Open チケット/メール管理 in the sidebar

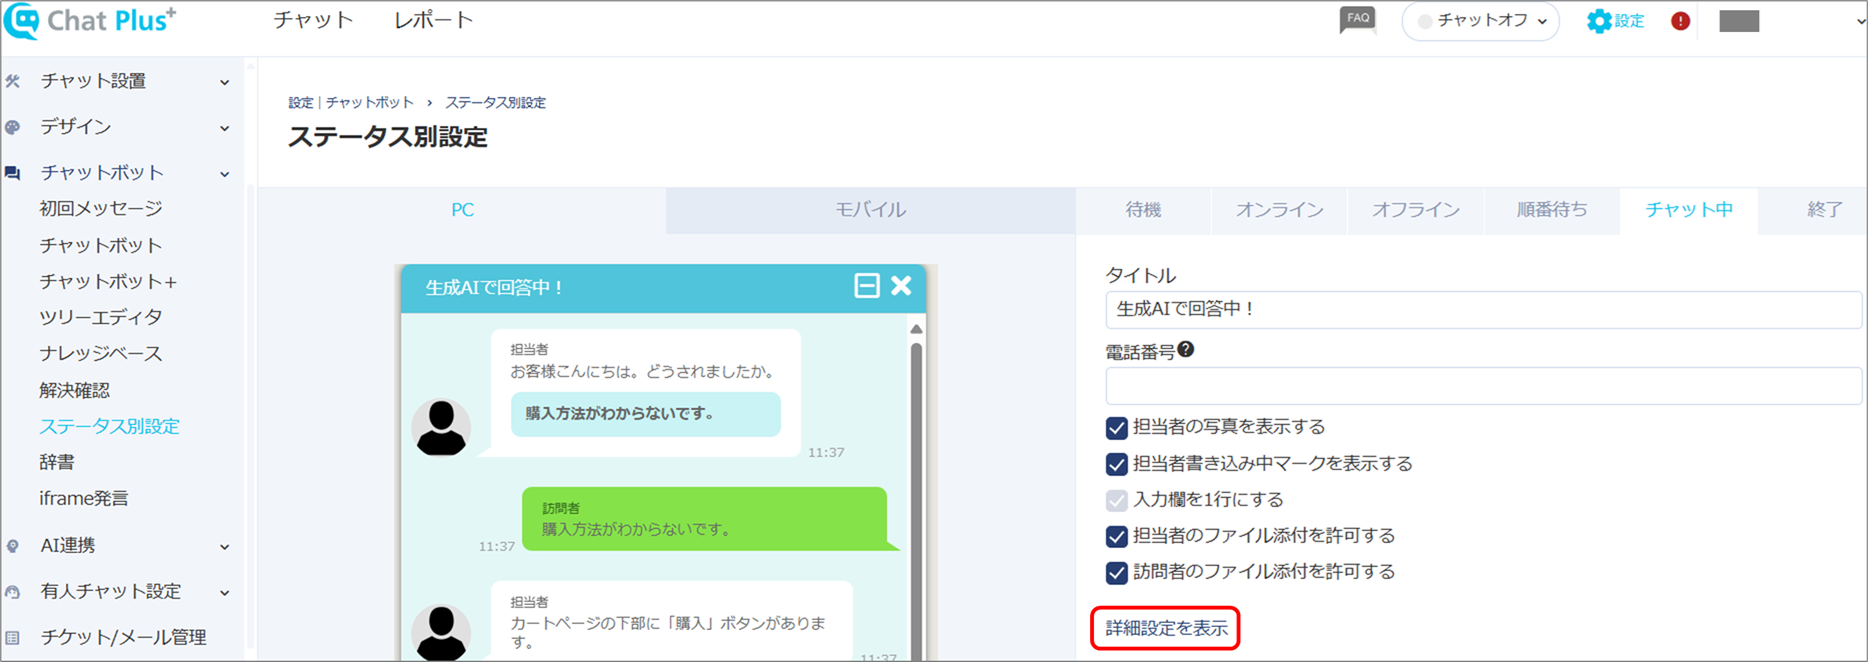coord(123,637)
